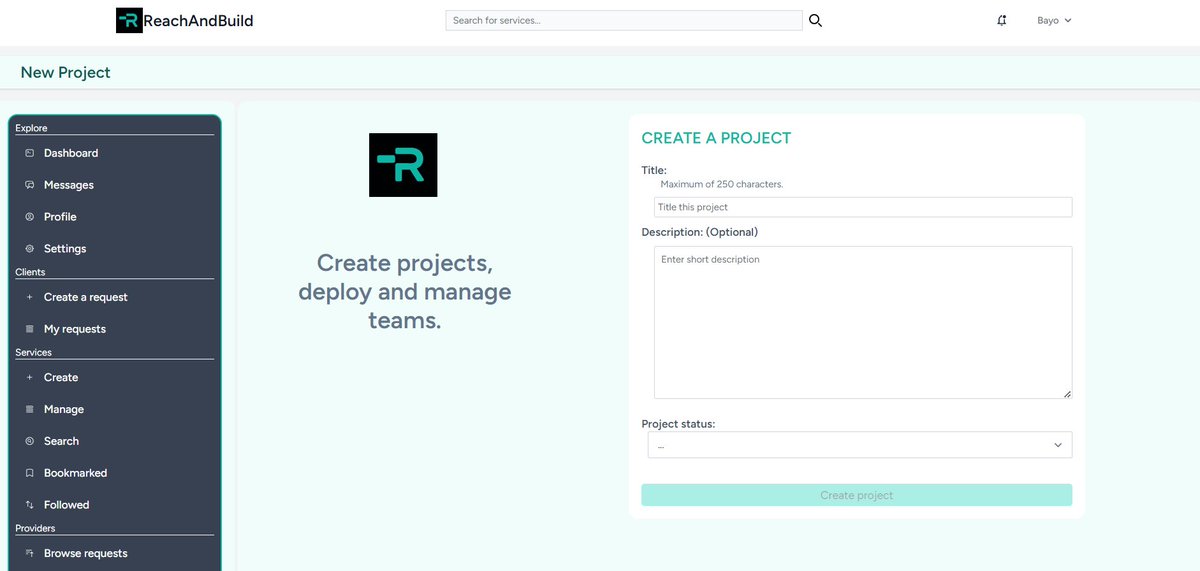Click 'Create projects, deploy and manage teams.' tagline
This screenshot has width=1200, height=571.
point(404,292)
